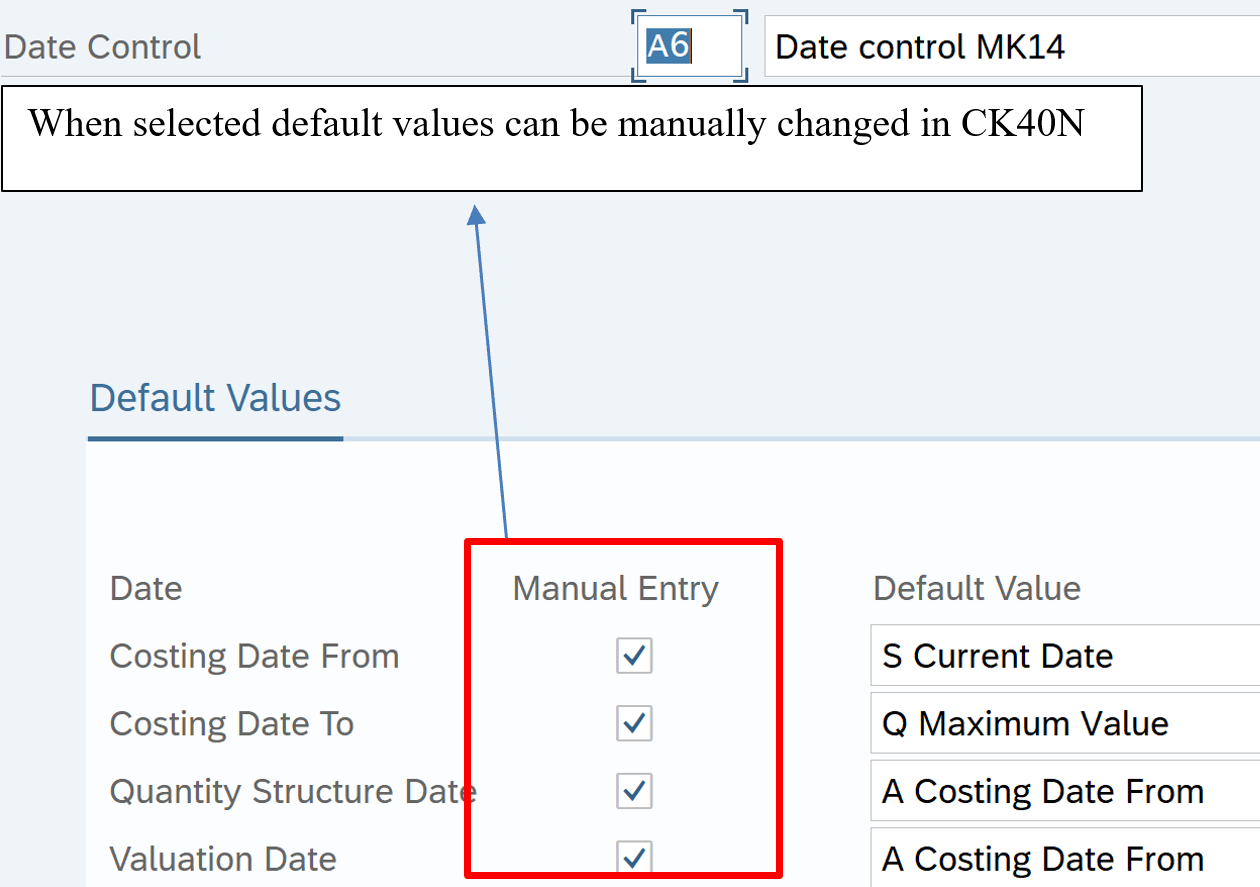Click the 'Date Control' field label
Image resolution: width=1260 pixels, height=887 pixels.
click(x=103, y=47)
